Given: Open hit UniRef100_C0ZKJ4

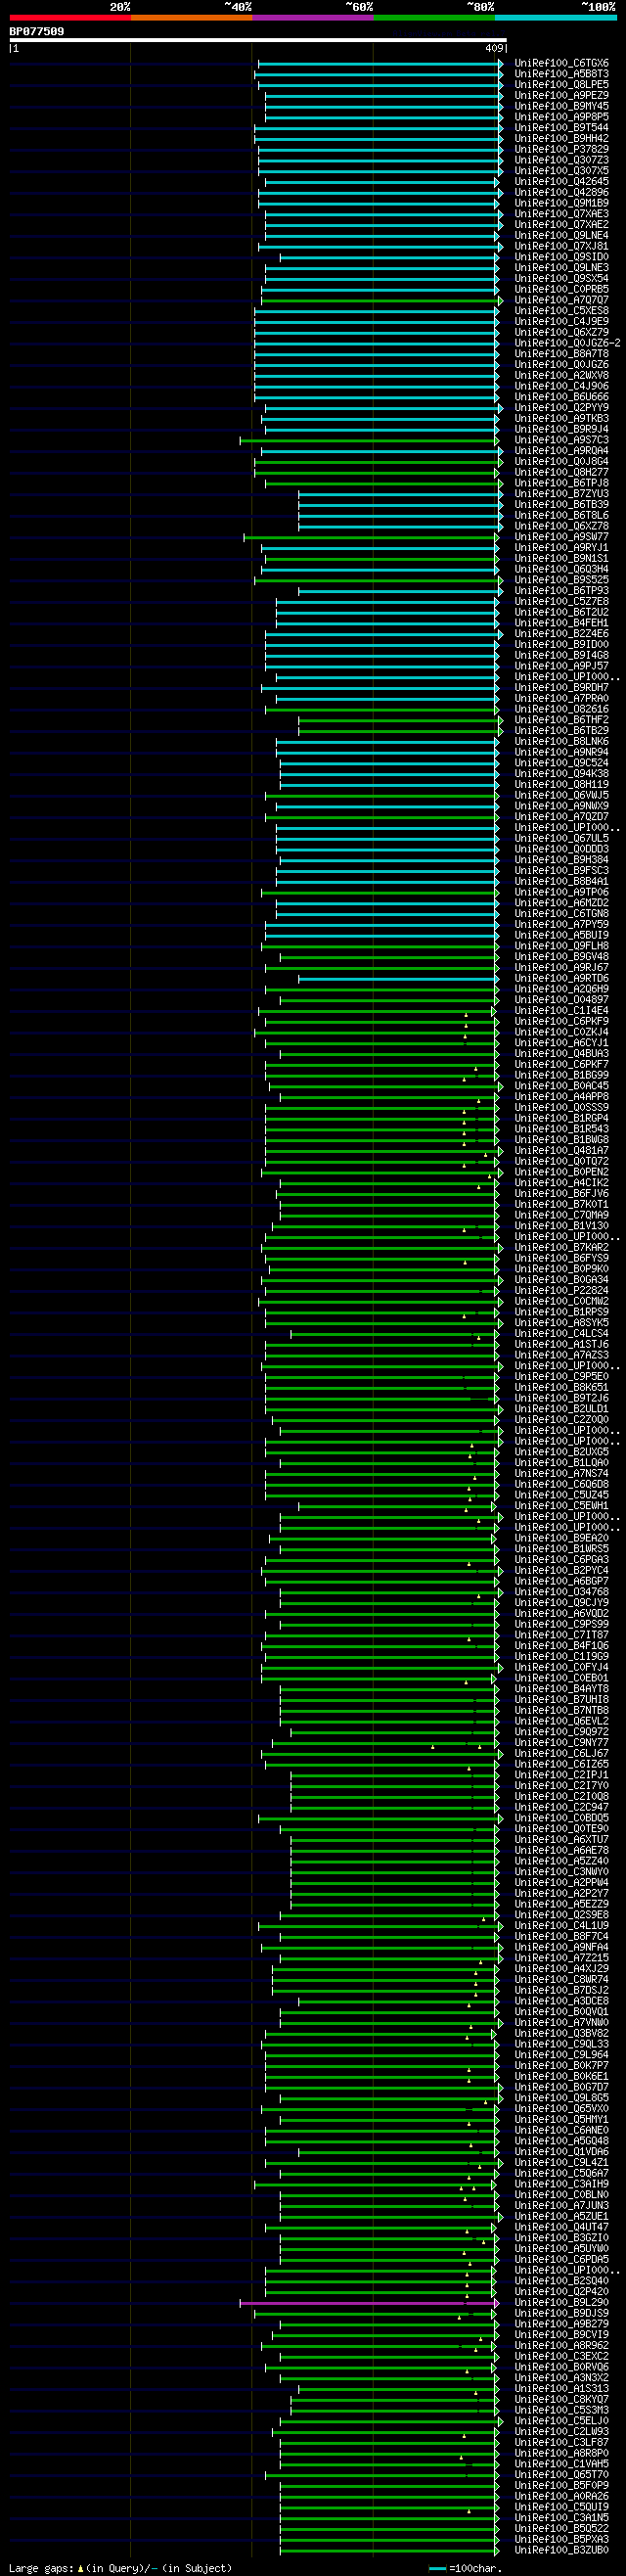Looking at the screenshot, I should coord(561,1032).
